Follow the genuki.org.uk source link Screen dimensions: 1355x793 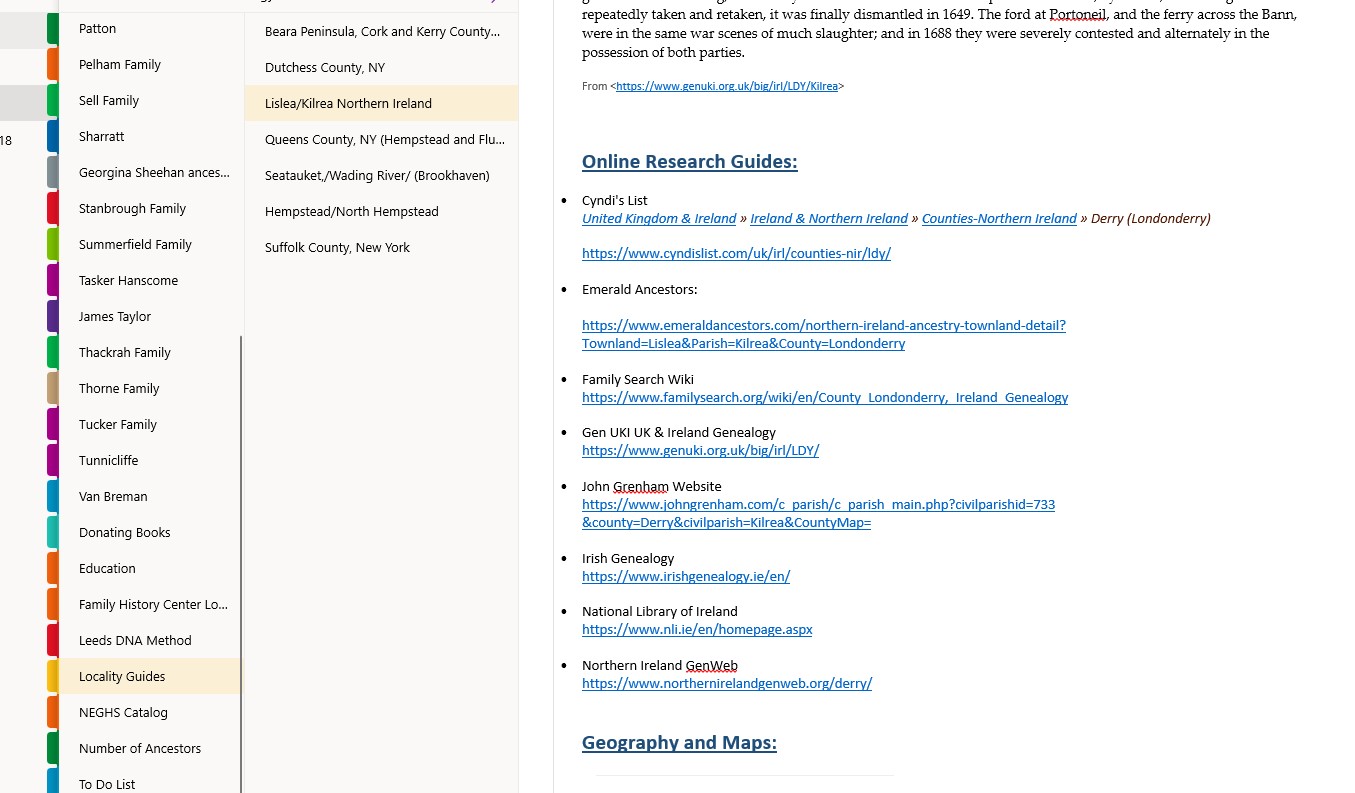click(x=727, y=86)
